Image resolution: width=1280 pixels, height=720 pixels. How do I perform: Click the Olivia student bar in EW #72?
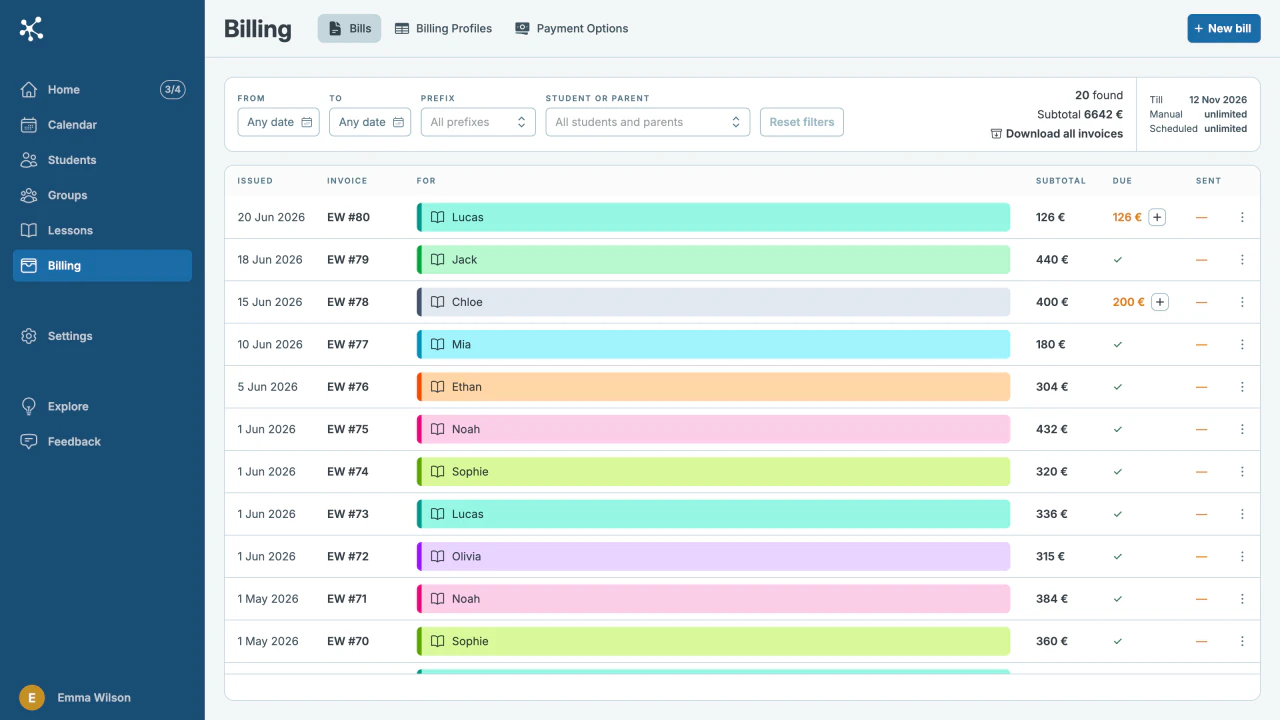[x=713, y=556]
